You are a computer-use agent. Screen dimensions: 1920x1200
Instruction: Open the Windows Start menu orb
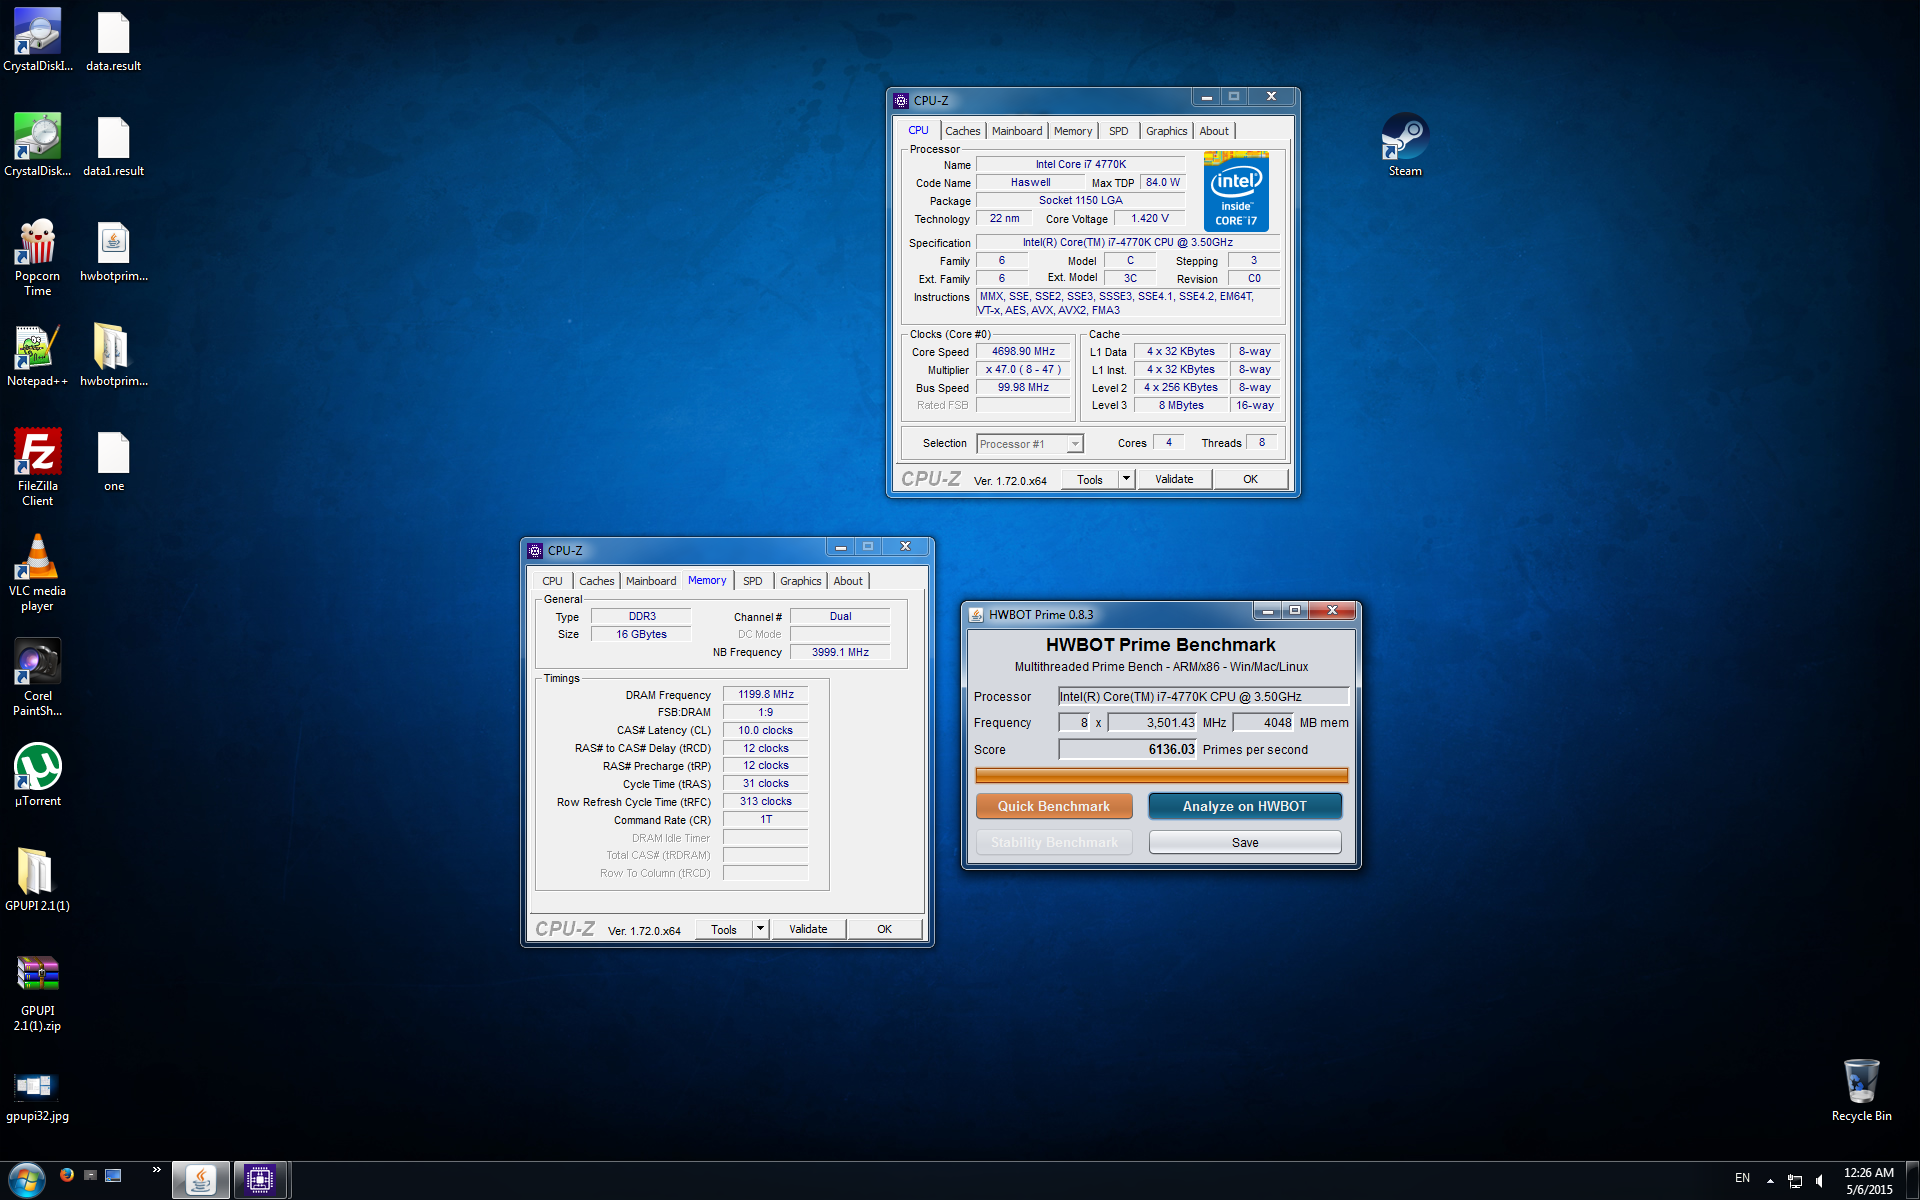(27, 1180)
